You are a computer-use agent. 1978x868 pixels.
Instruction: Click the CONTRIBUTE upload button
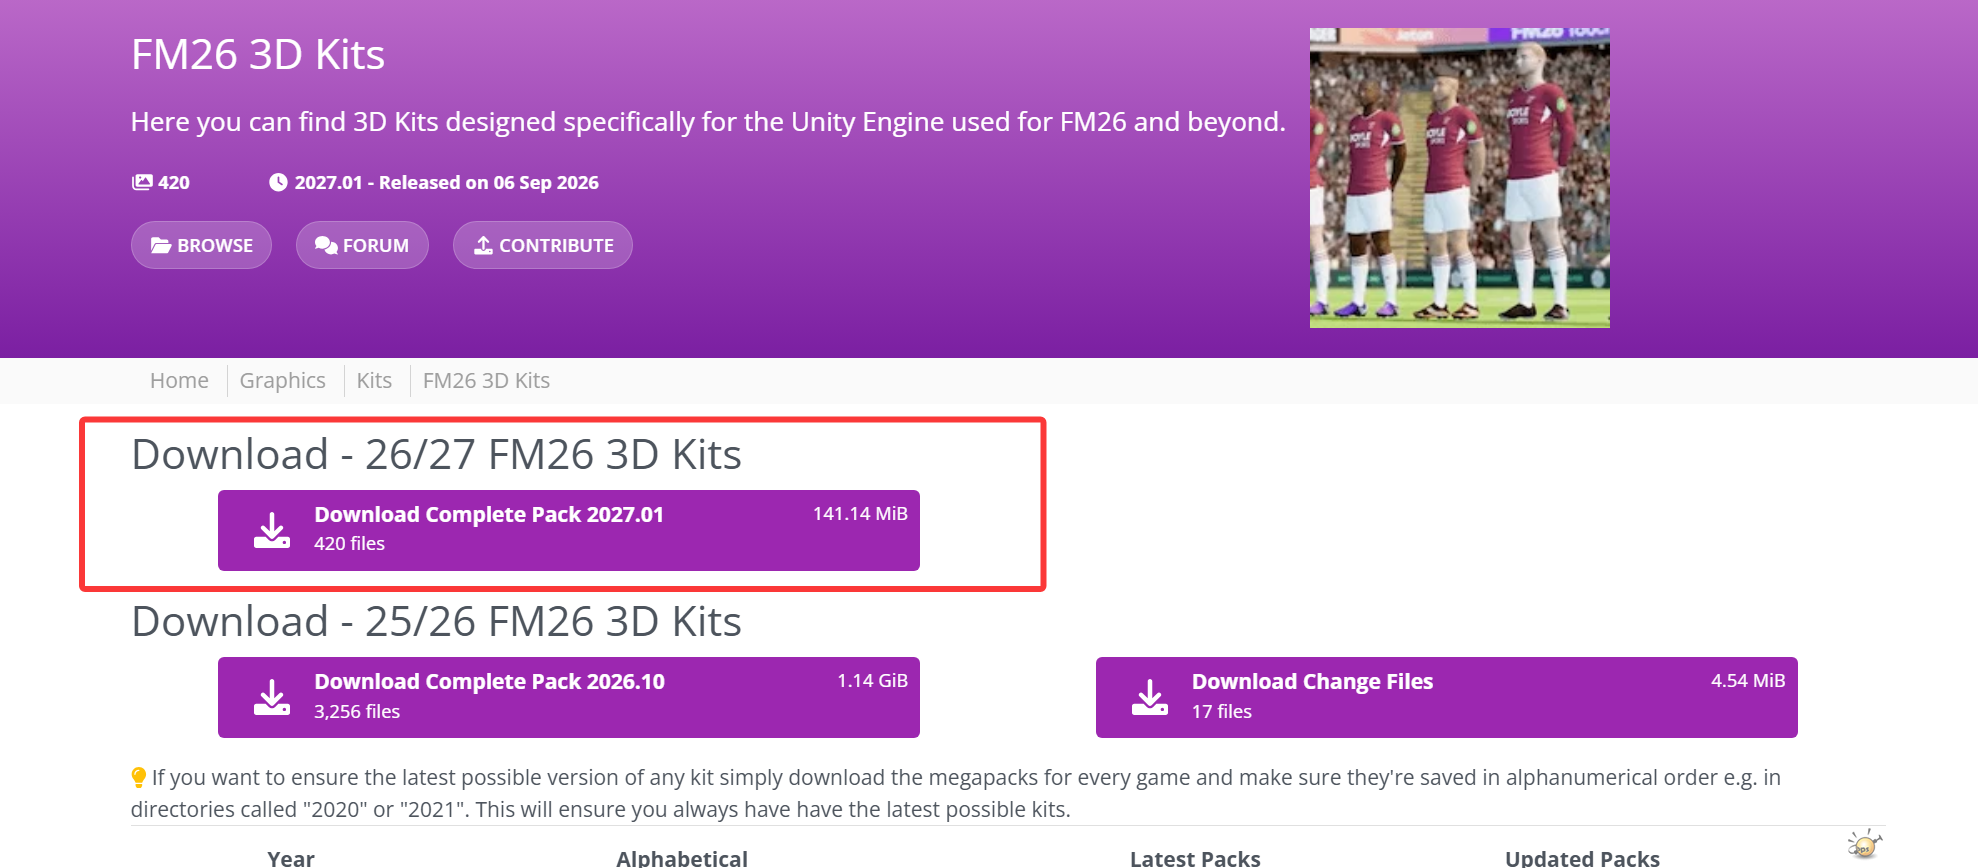(543, 245)
